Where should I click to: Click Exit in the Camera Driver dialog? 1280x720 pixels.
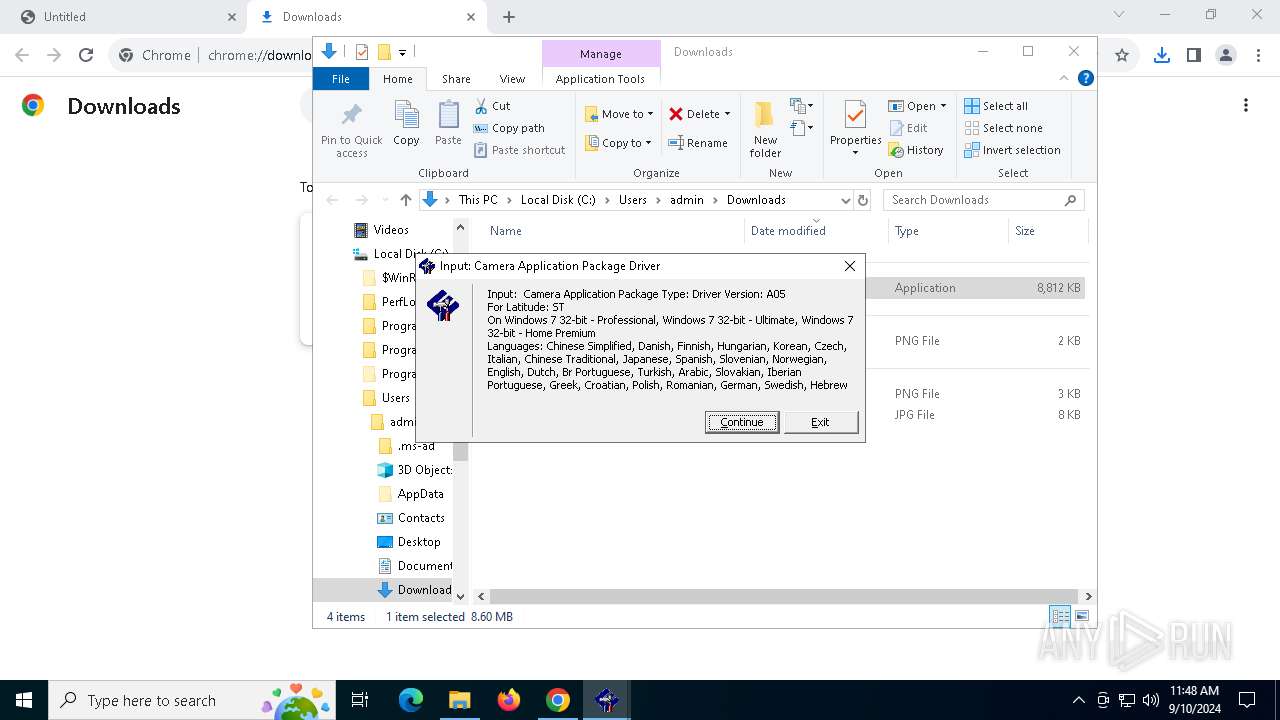820,422
